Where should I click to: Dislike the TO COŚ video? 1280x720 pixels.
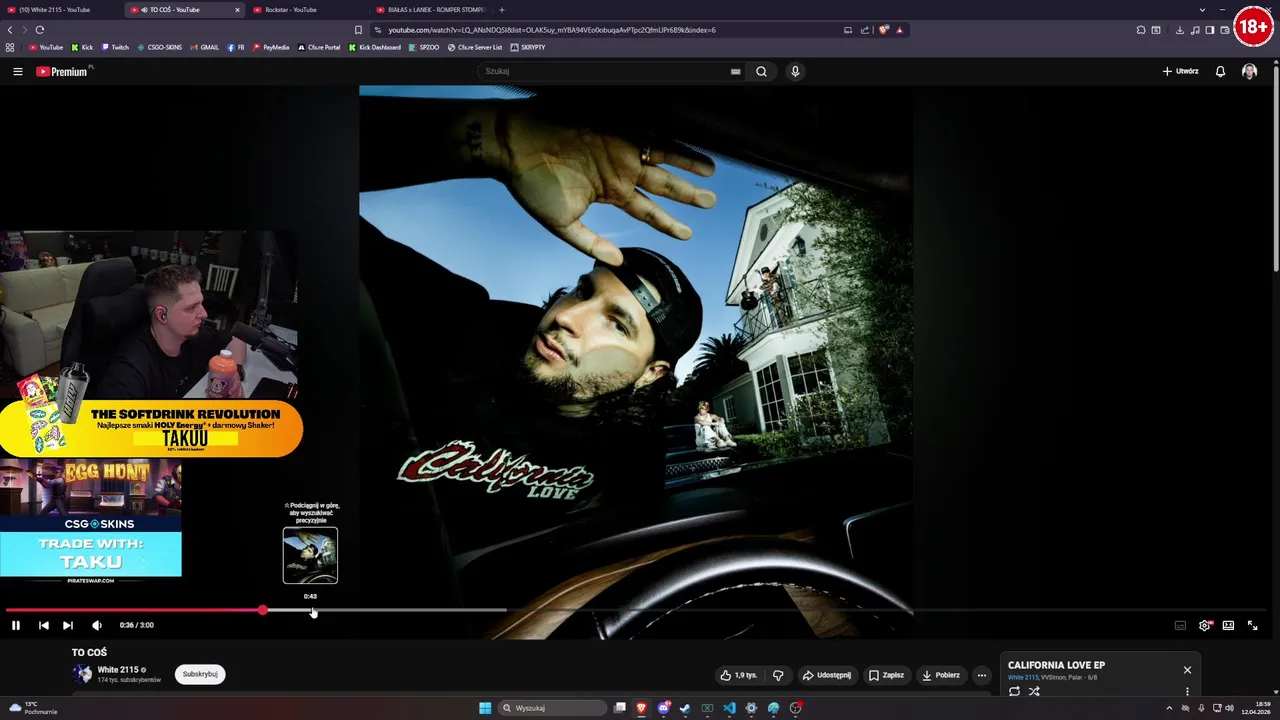point(778,675)
